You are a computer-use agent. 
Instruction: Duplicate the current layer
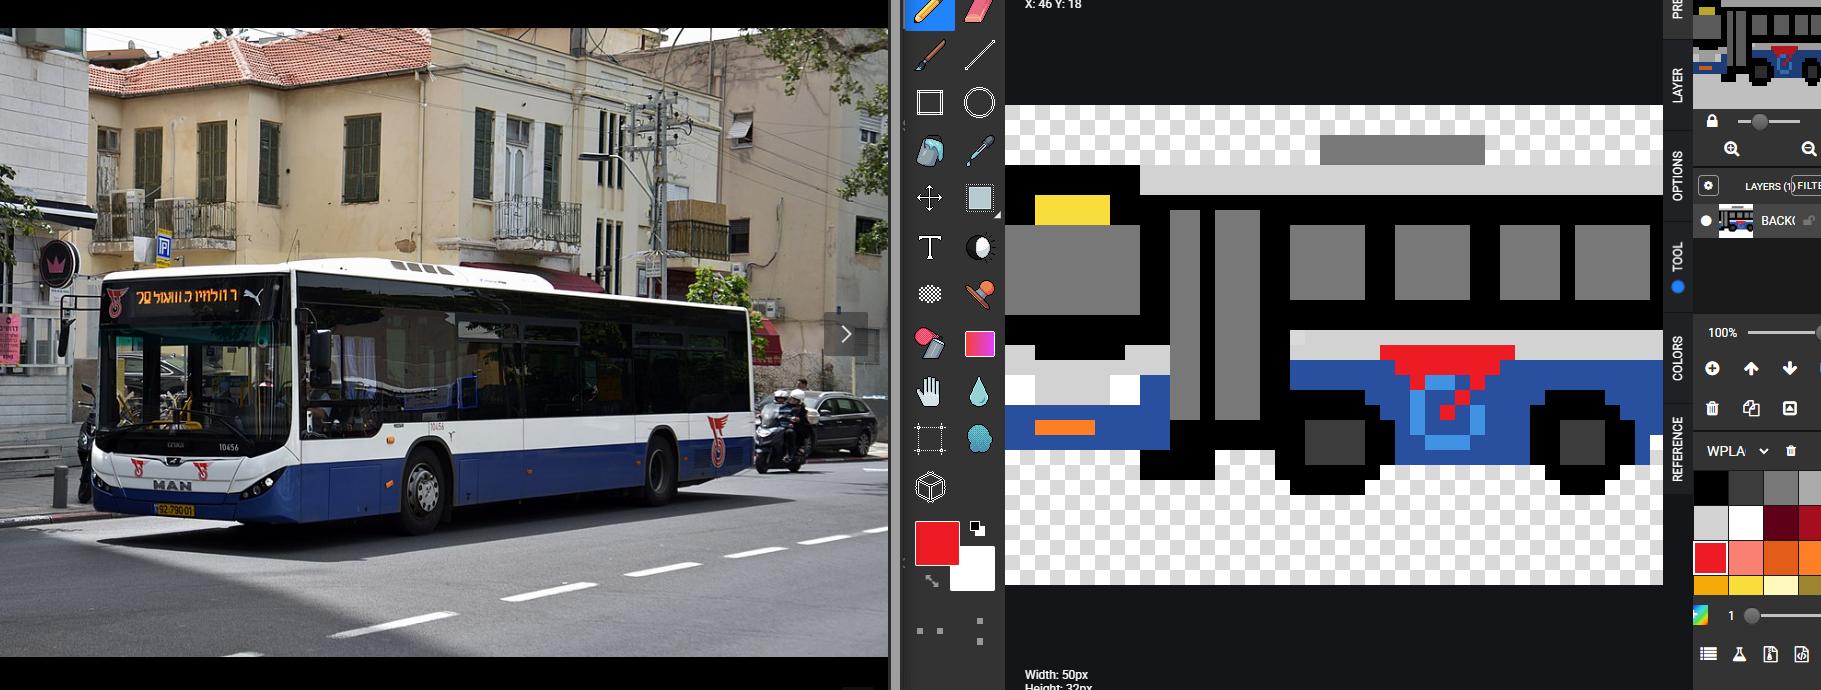(x=1751, y=408)
